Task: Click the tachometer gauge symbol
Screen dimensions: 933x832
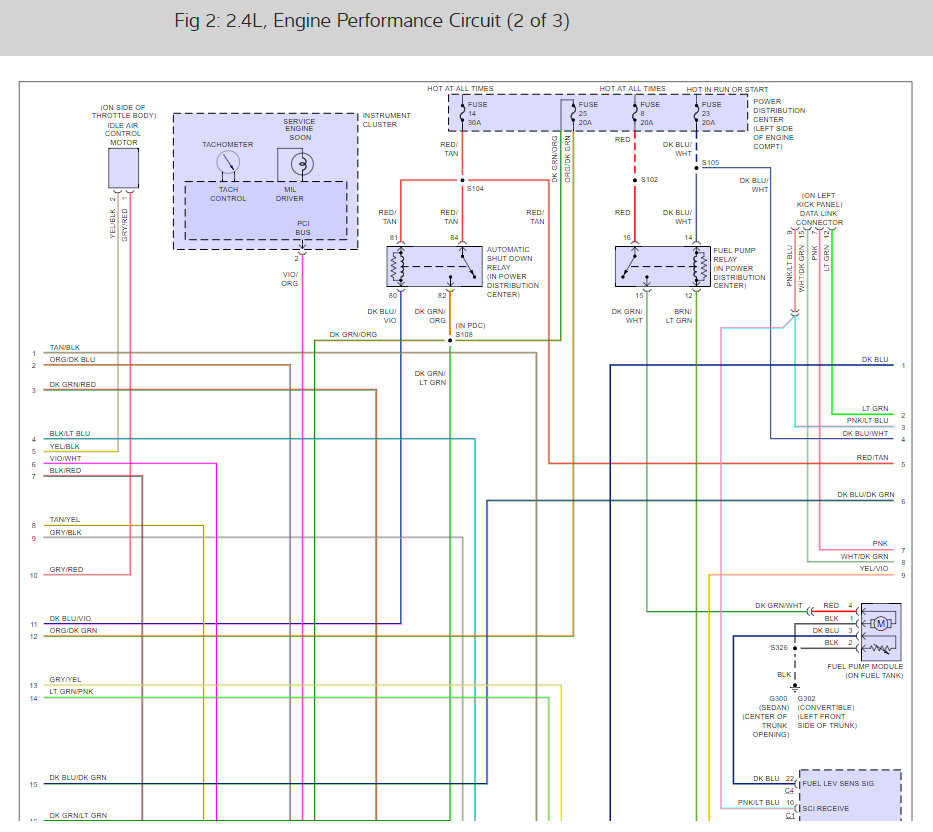Action: coord(228,162)
